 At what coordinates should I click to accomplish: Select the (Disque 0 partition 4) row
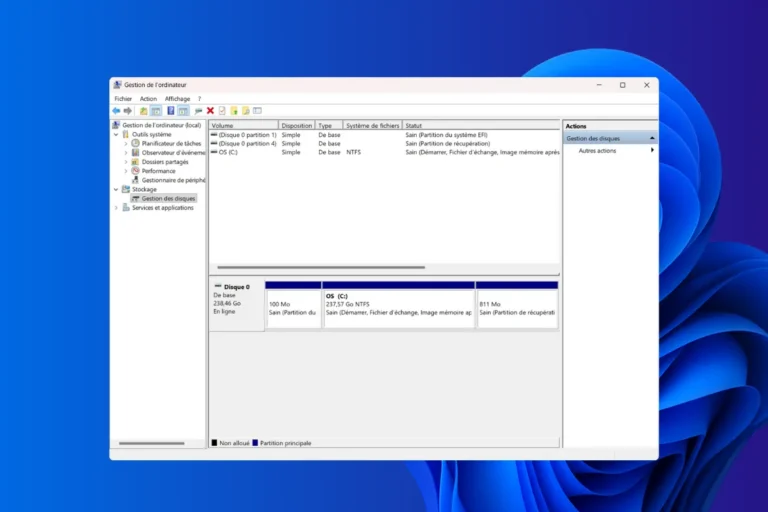click(384, 144)
